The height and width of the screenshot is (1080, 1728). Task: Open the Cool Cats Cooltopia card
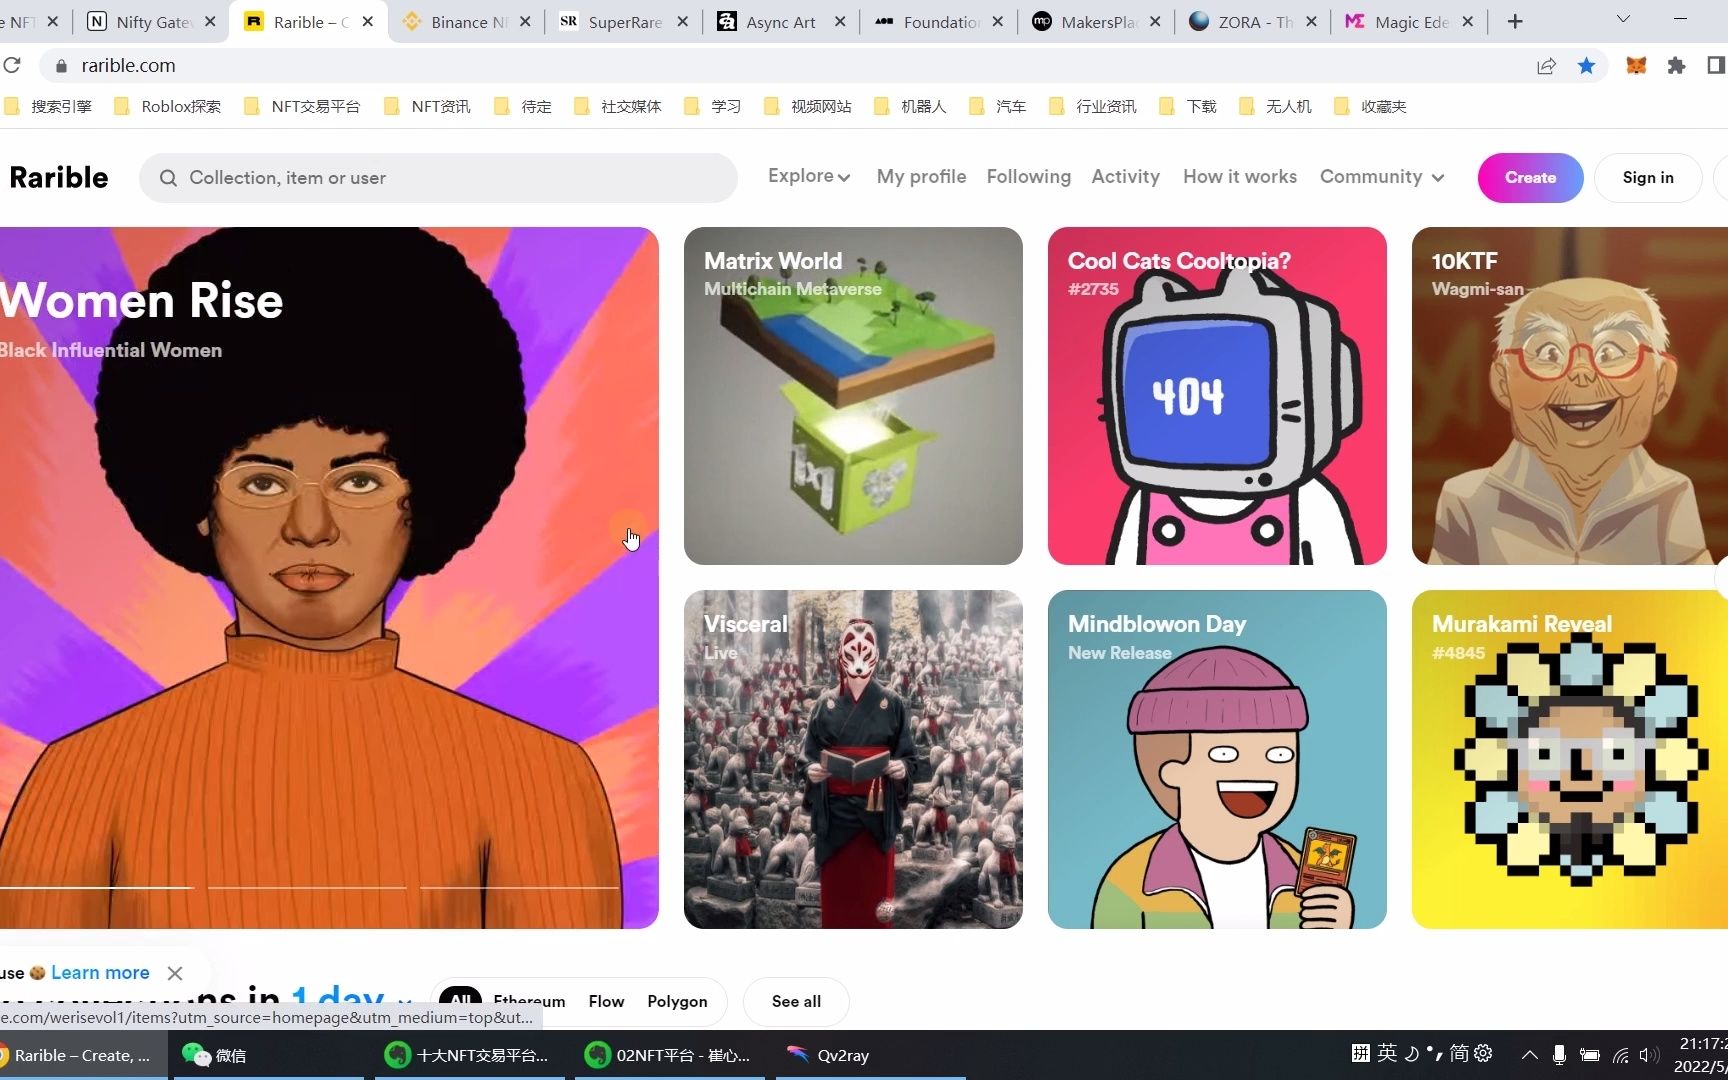1217,396
